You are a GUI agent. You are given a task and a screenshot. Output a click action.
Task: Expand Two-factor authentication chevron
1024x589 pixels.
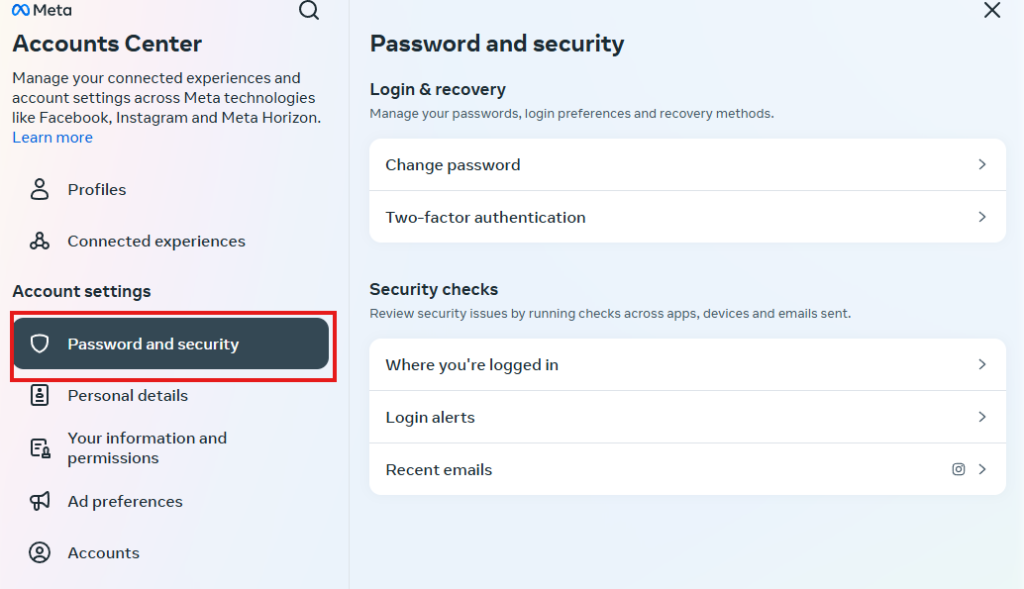coord(982,217)
